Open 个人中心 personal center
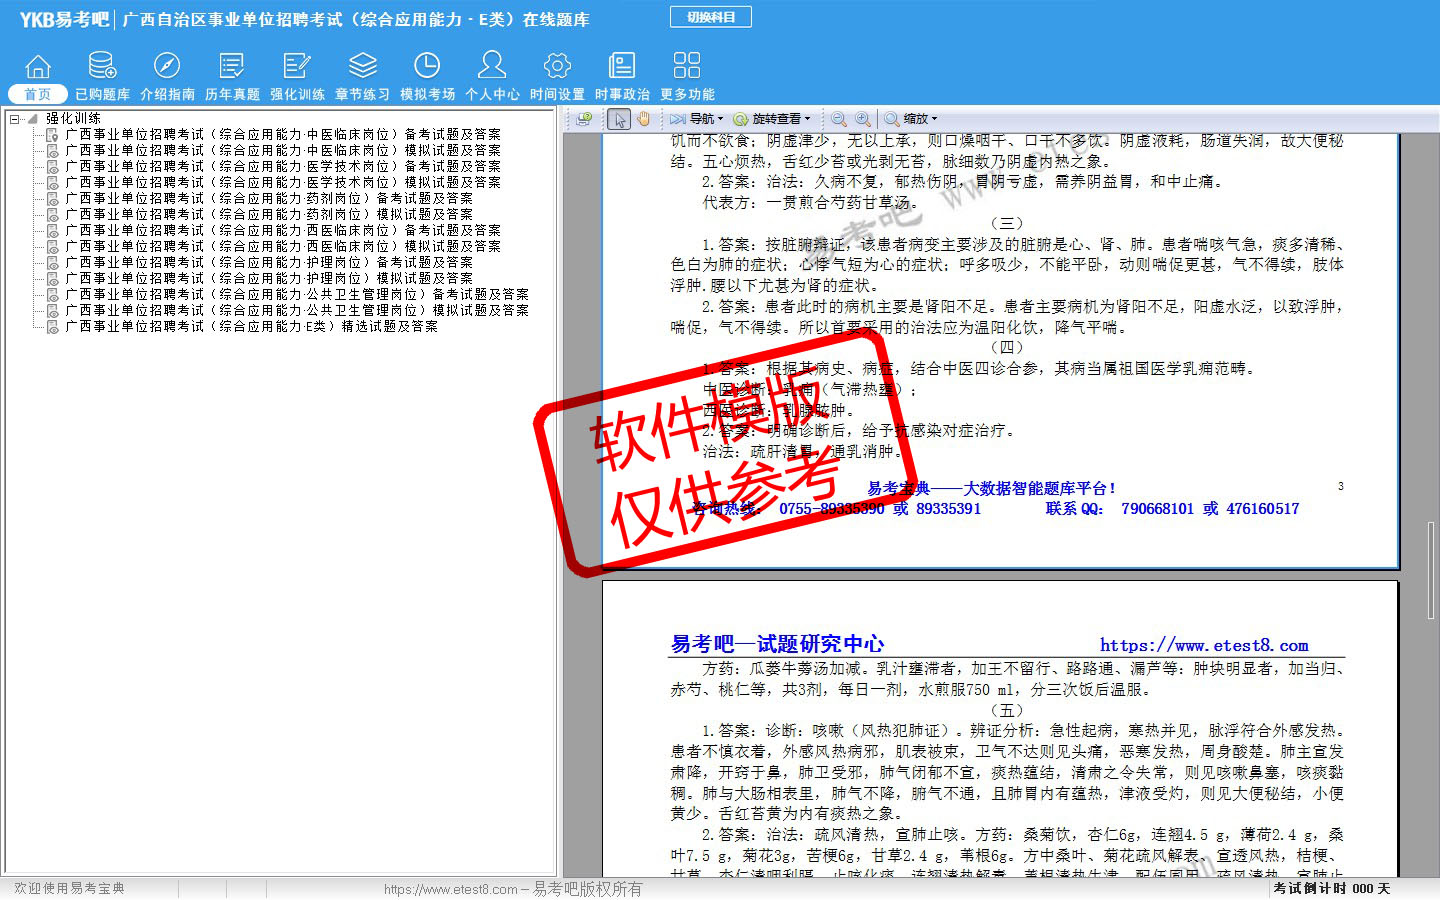This screenshot has height=900, width=1440. [492, 76]
